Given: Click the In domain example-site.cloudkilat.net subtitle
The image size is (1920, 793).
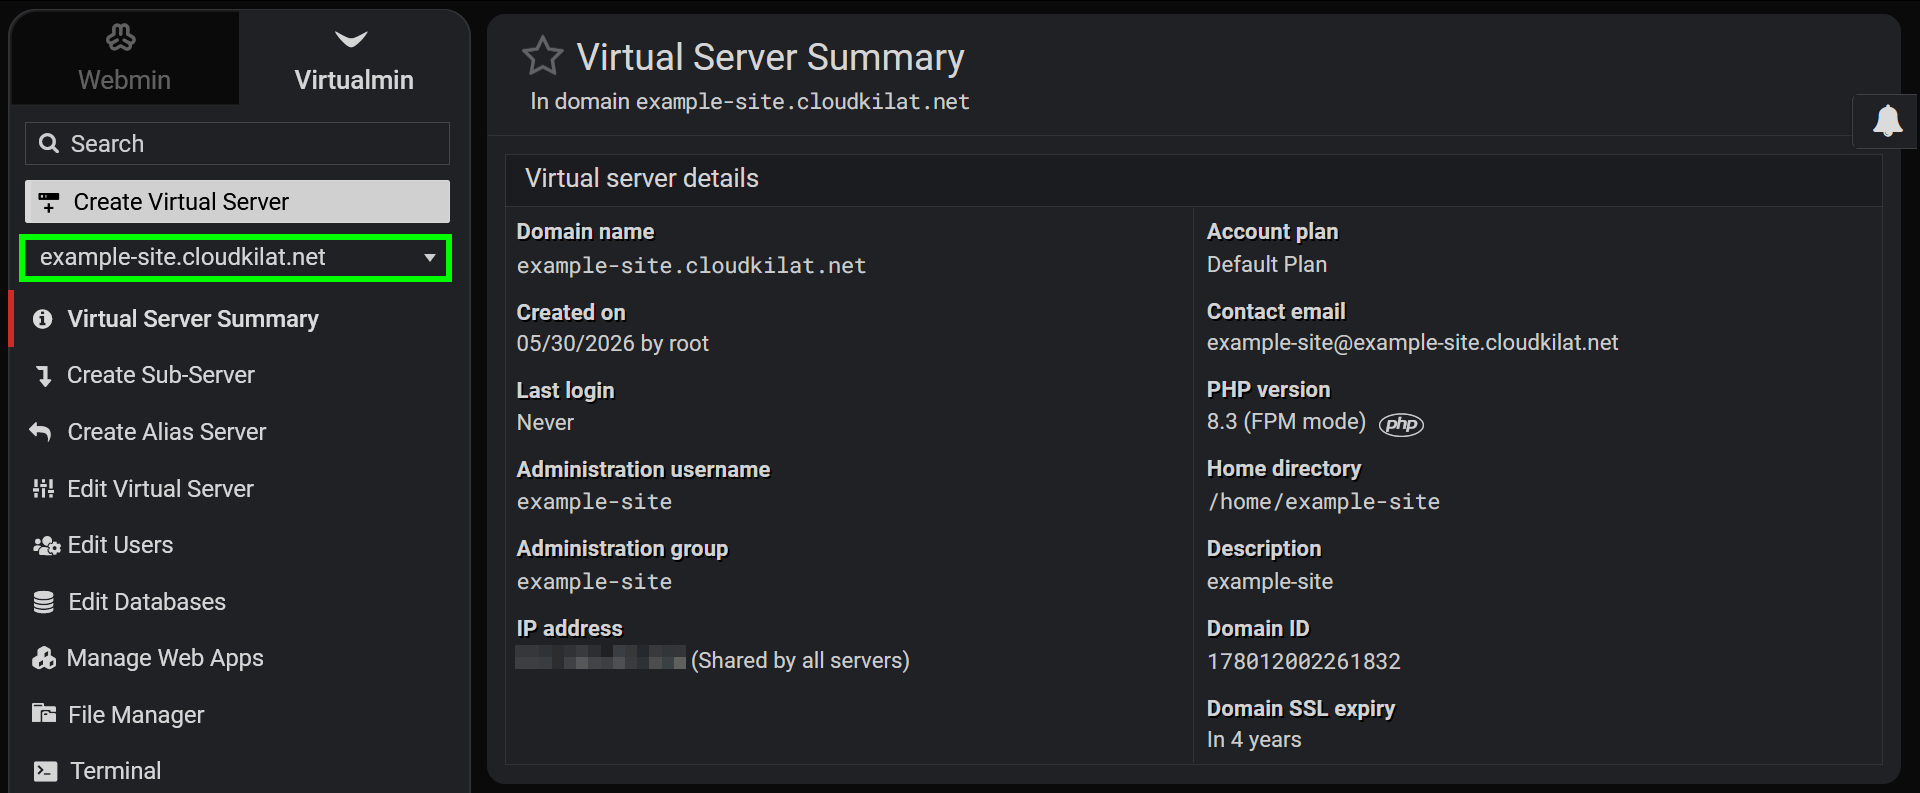Looking at the screenshot, I should [750, 102].
